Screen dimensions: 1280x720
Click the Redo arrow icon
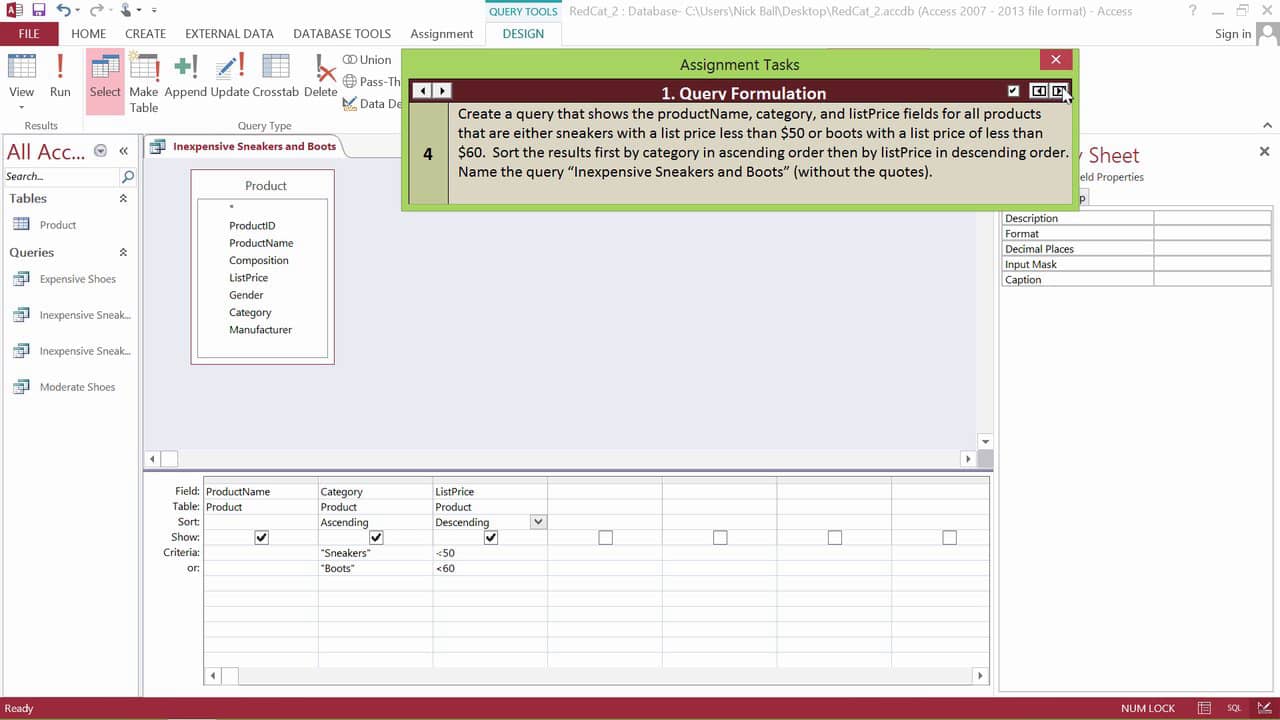(97, 11)
